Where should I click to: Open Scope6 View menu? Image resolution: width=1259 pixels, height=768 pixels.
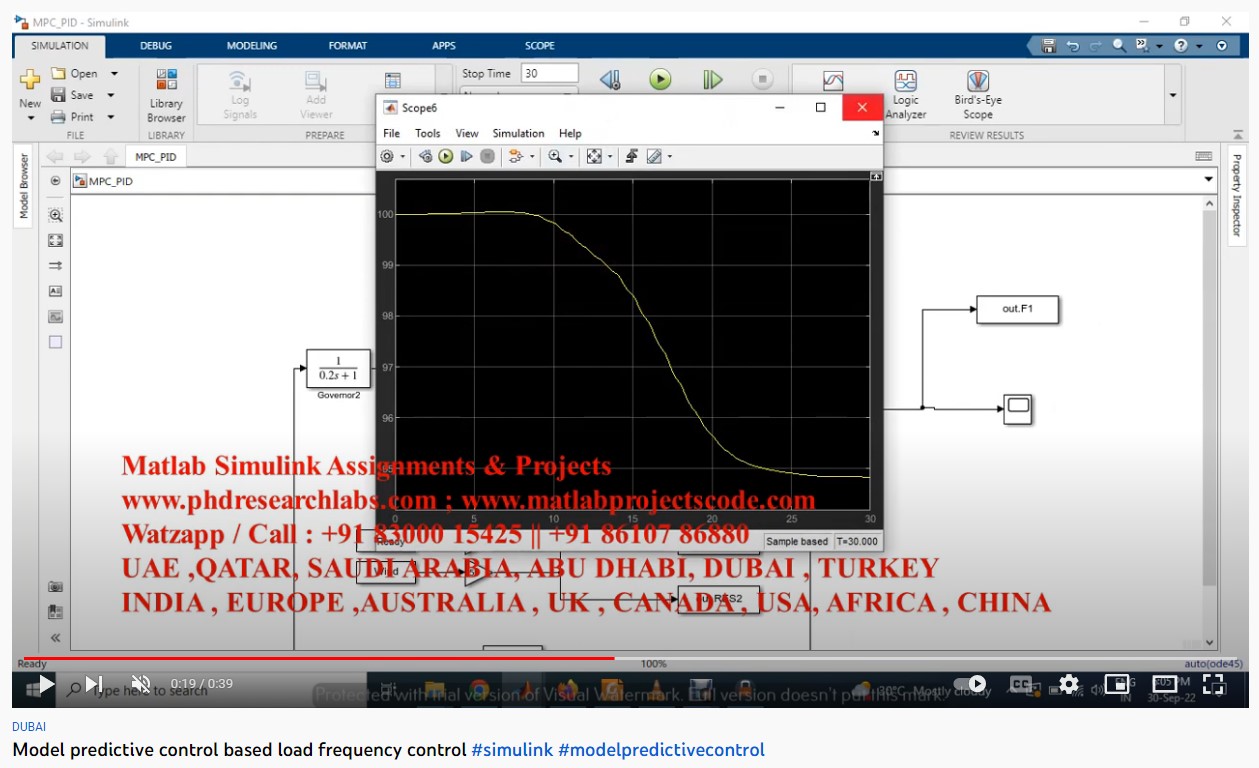(467, 133)
